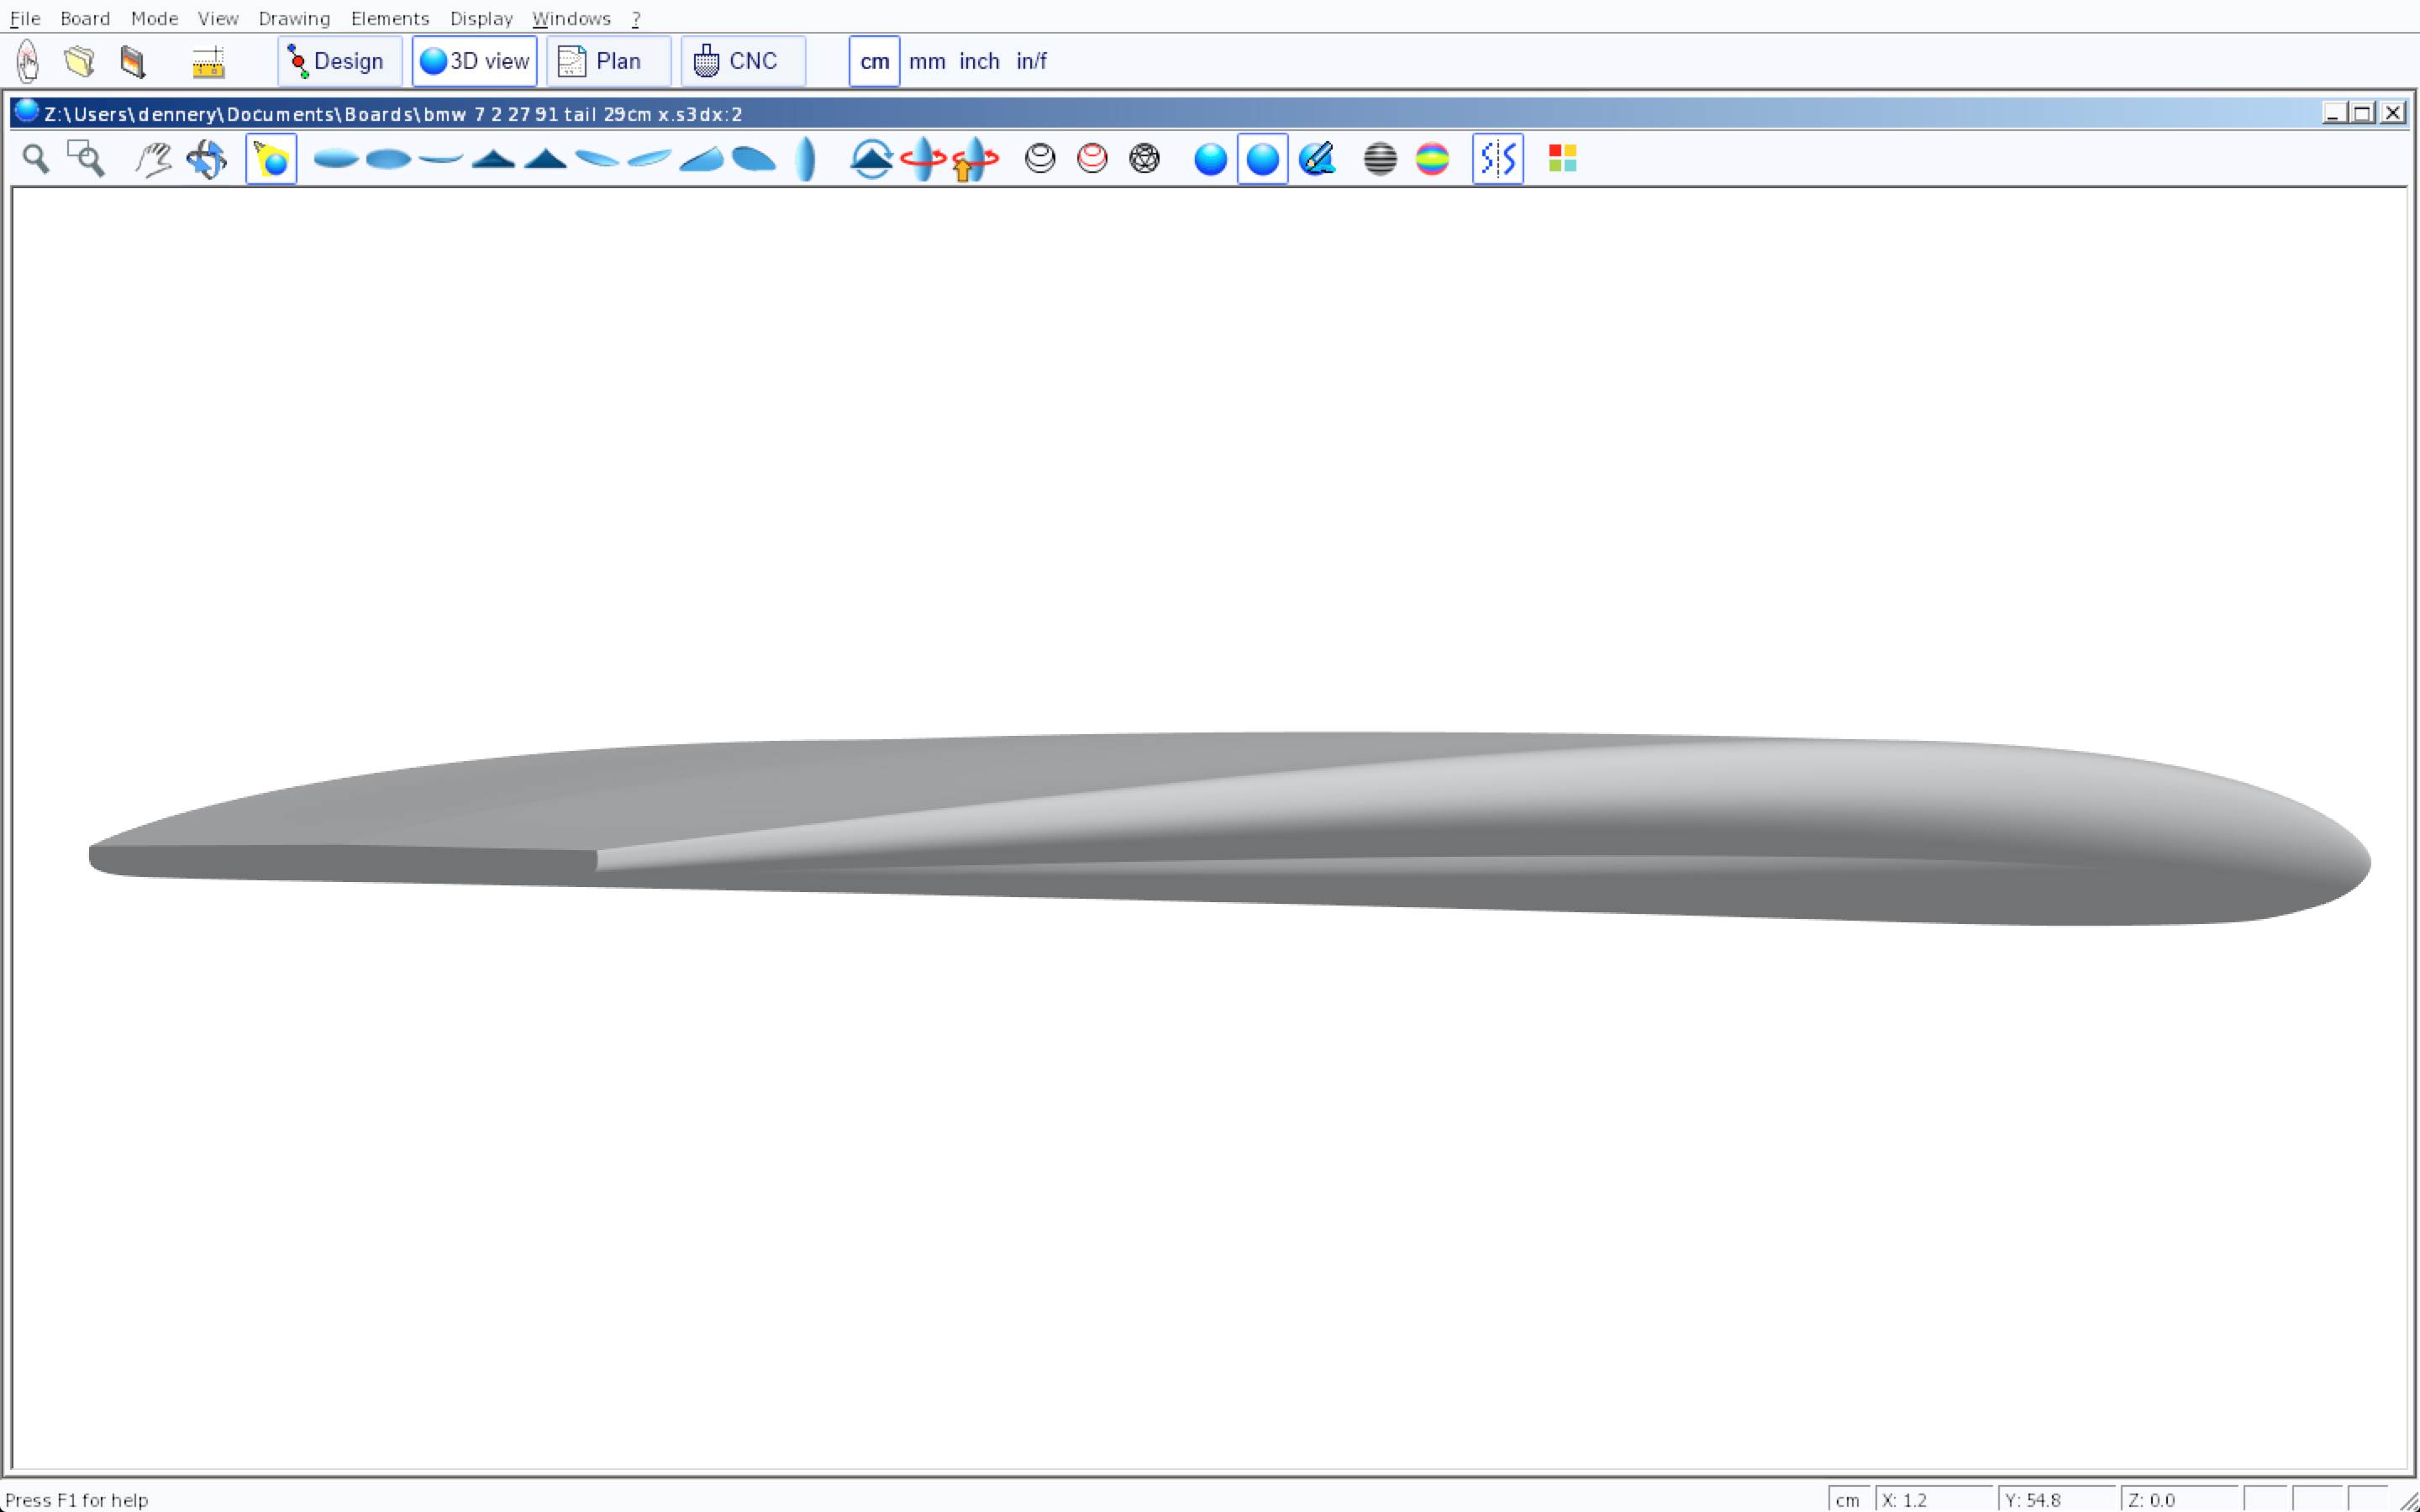This screenshot has width=2420, height=1512.
Task: Select cm as the measurement unit
Action: click(x=874, y=62)
